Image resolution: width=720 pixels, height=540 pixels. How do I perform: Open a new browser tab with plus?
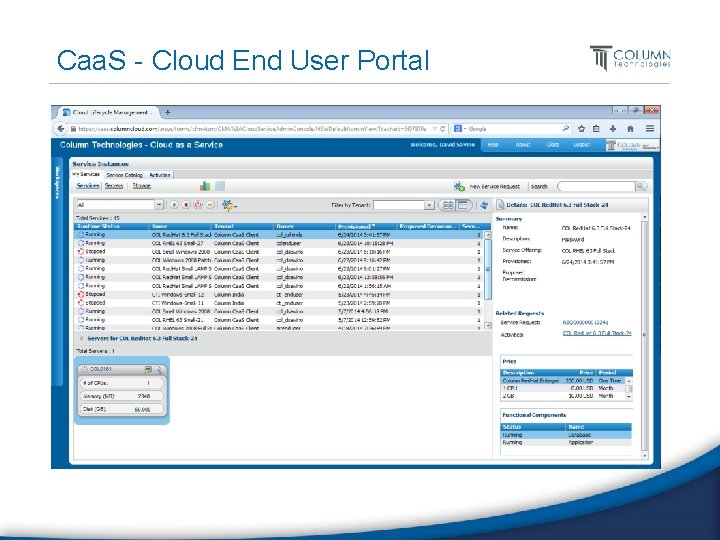point(168,112)
